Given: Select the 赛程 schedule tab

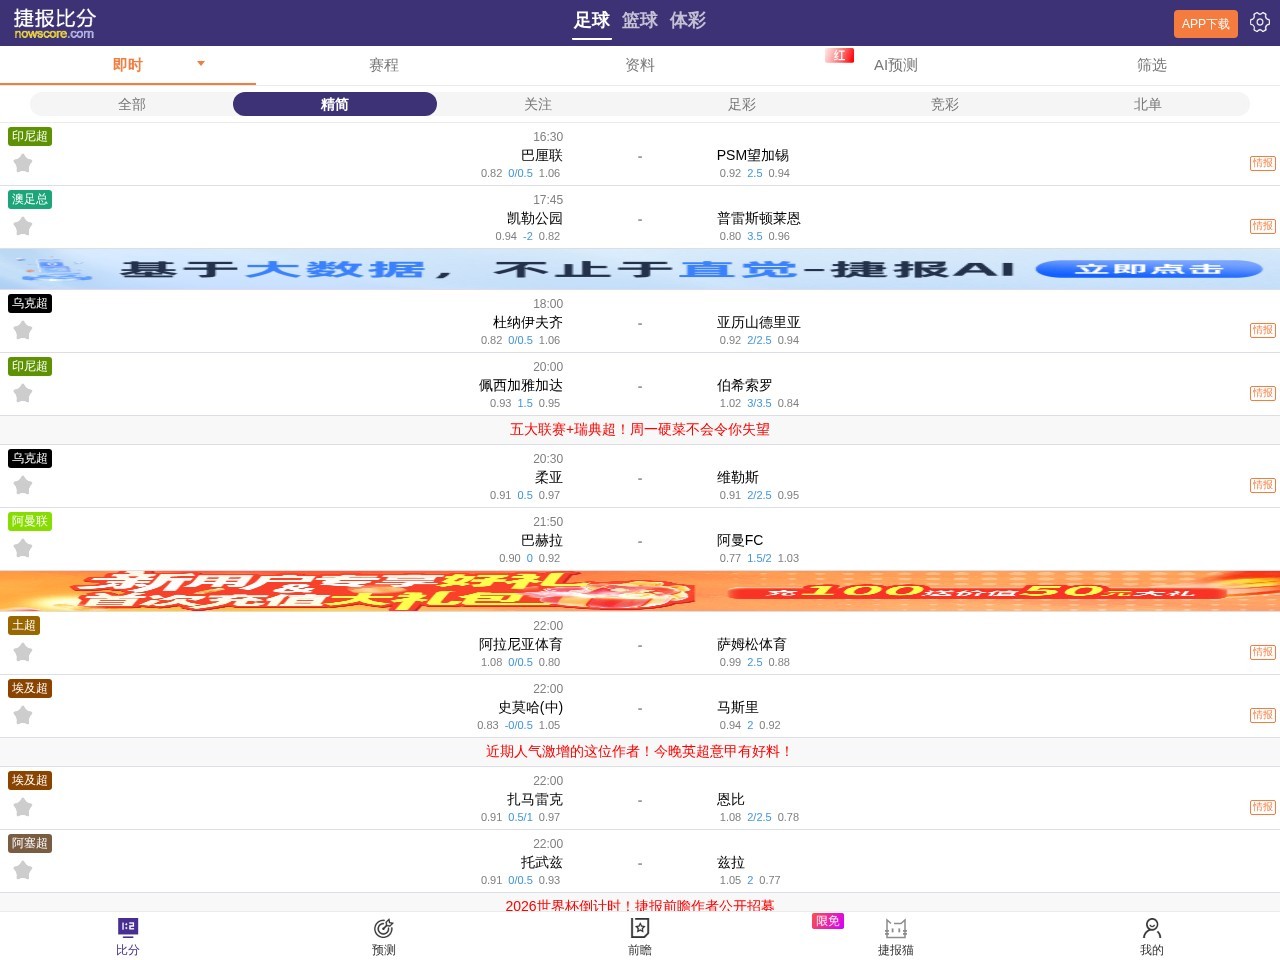Looking at the screenshot, I should point(383,64).
